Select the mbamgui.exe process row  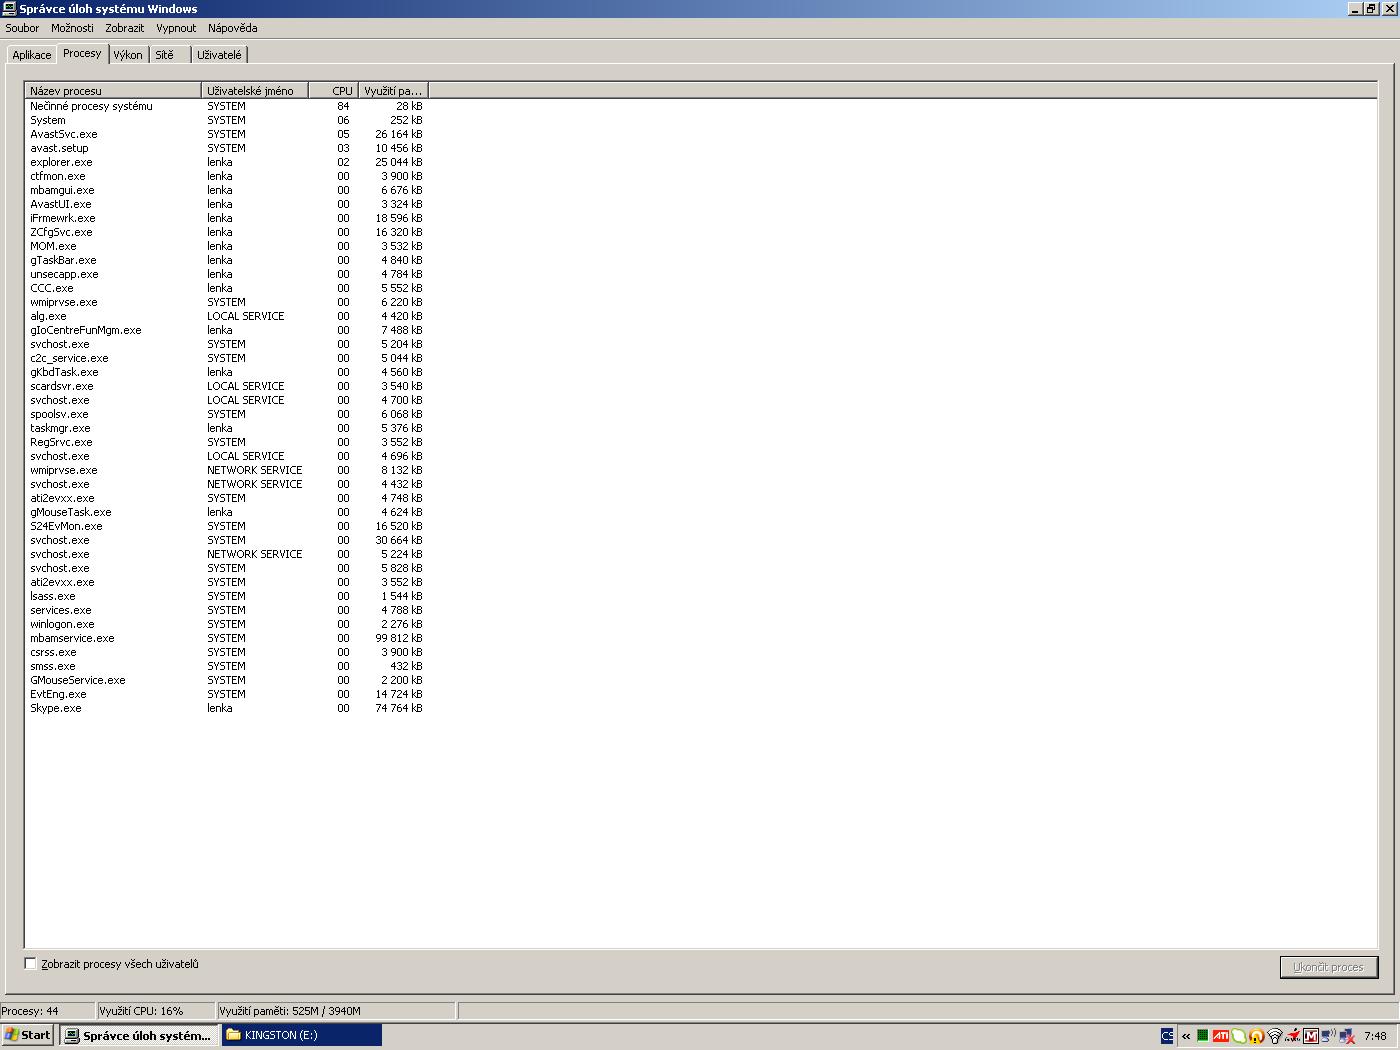click(x=226, y=190)
